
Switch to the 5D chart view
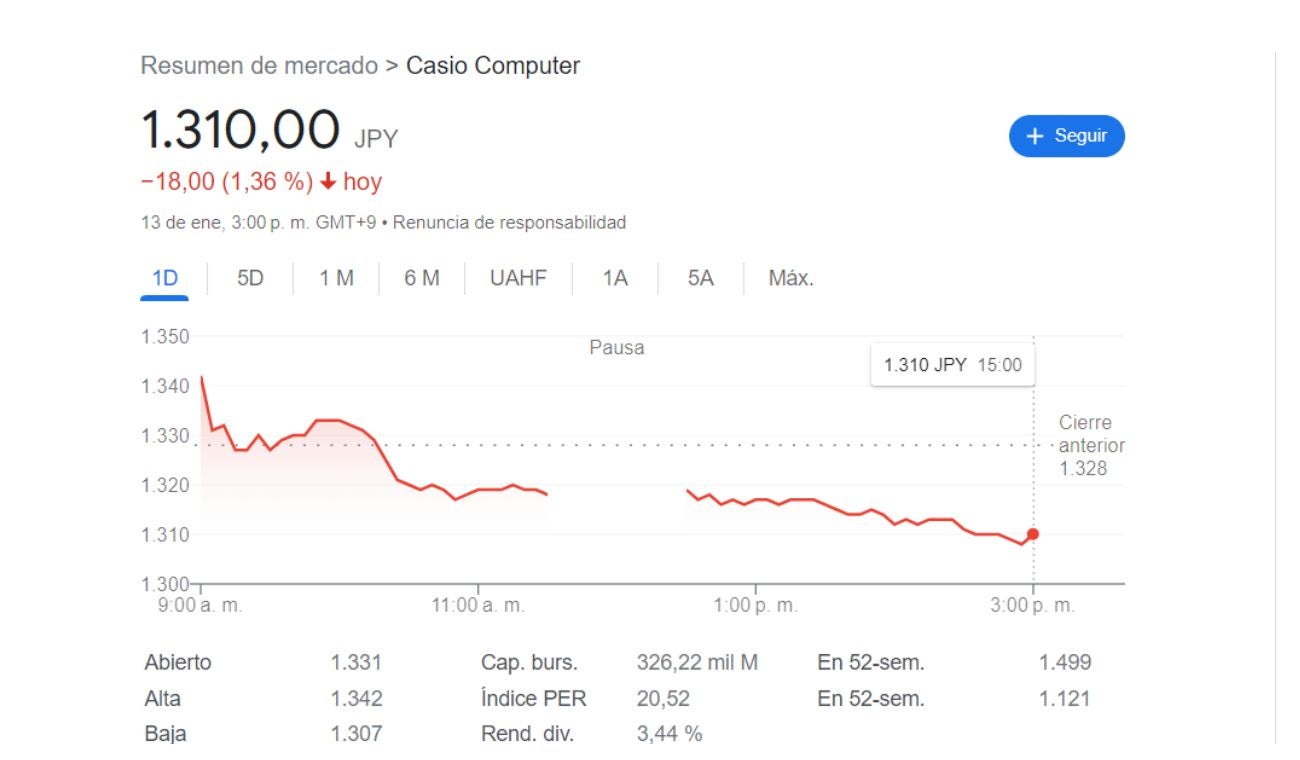[250, 278]
